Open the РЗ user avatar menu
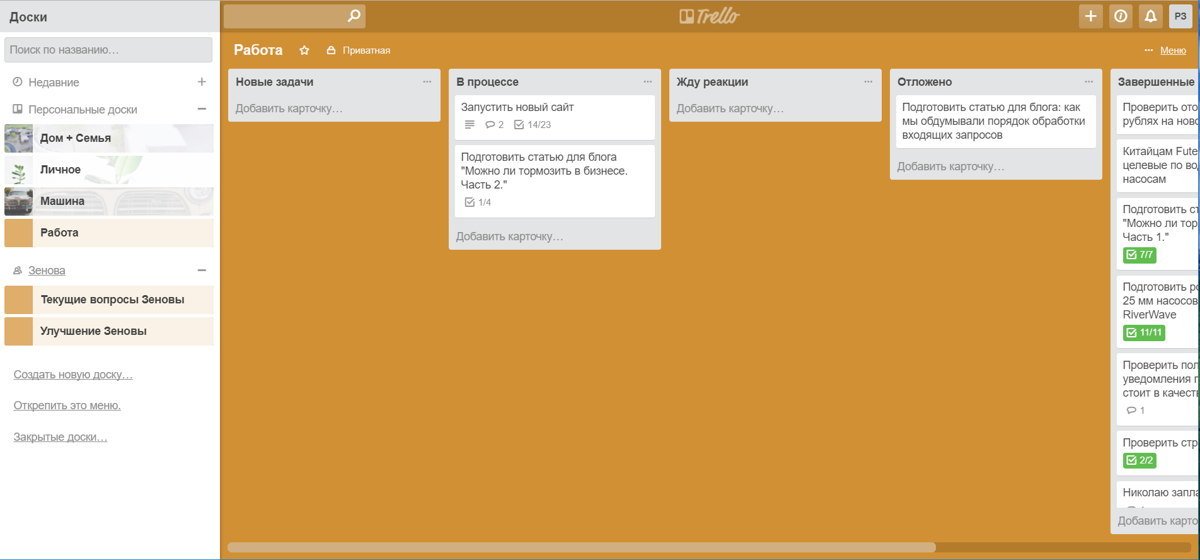 1180,16
